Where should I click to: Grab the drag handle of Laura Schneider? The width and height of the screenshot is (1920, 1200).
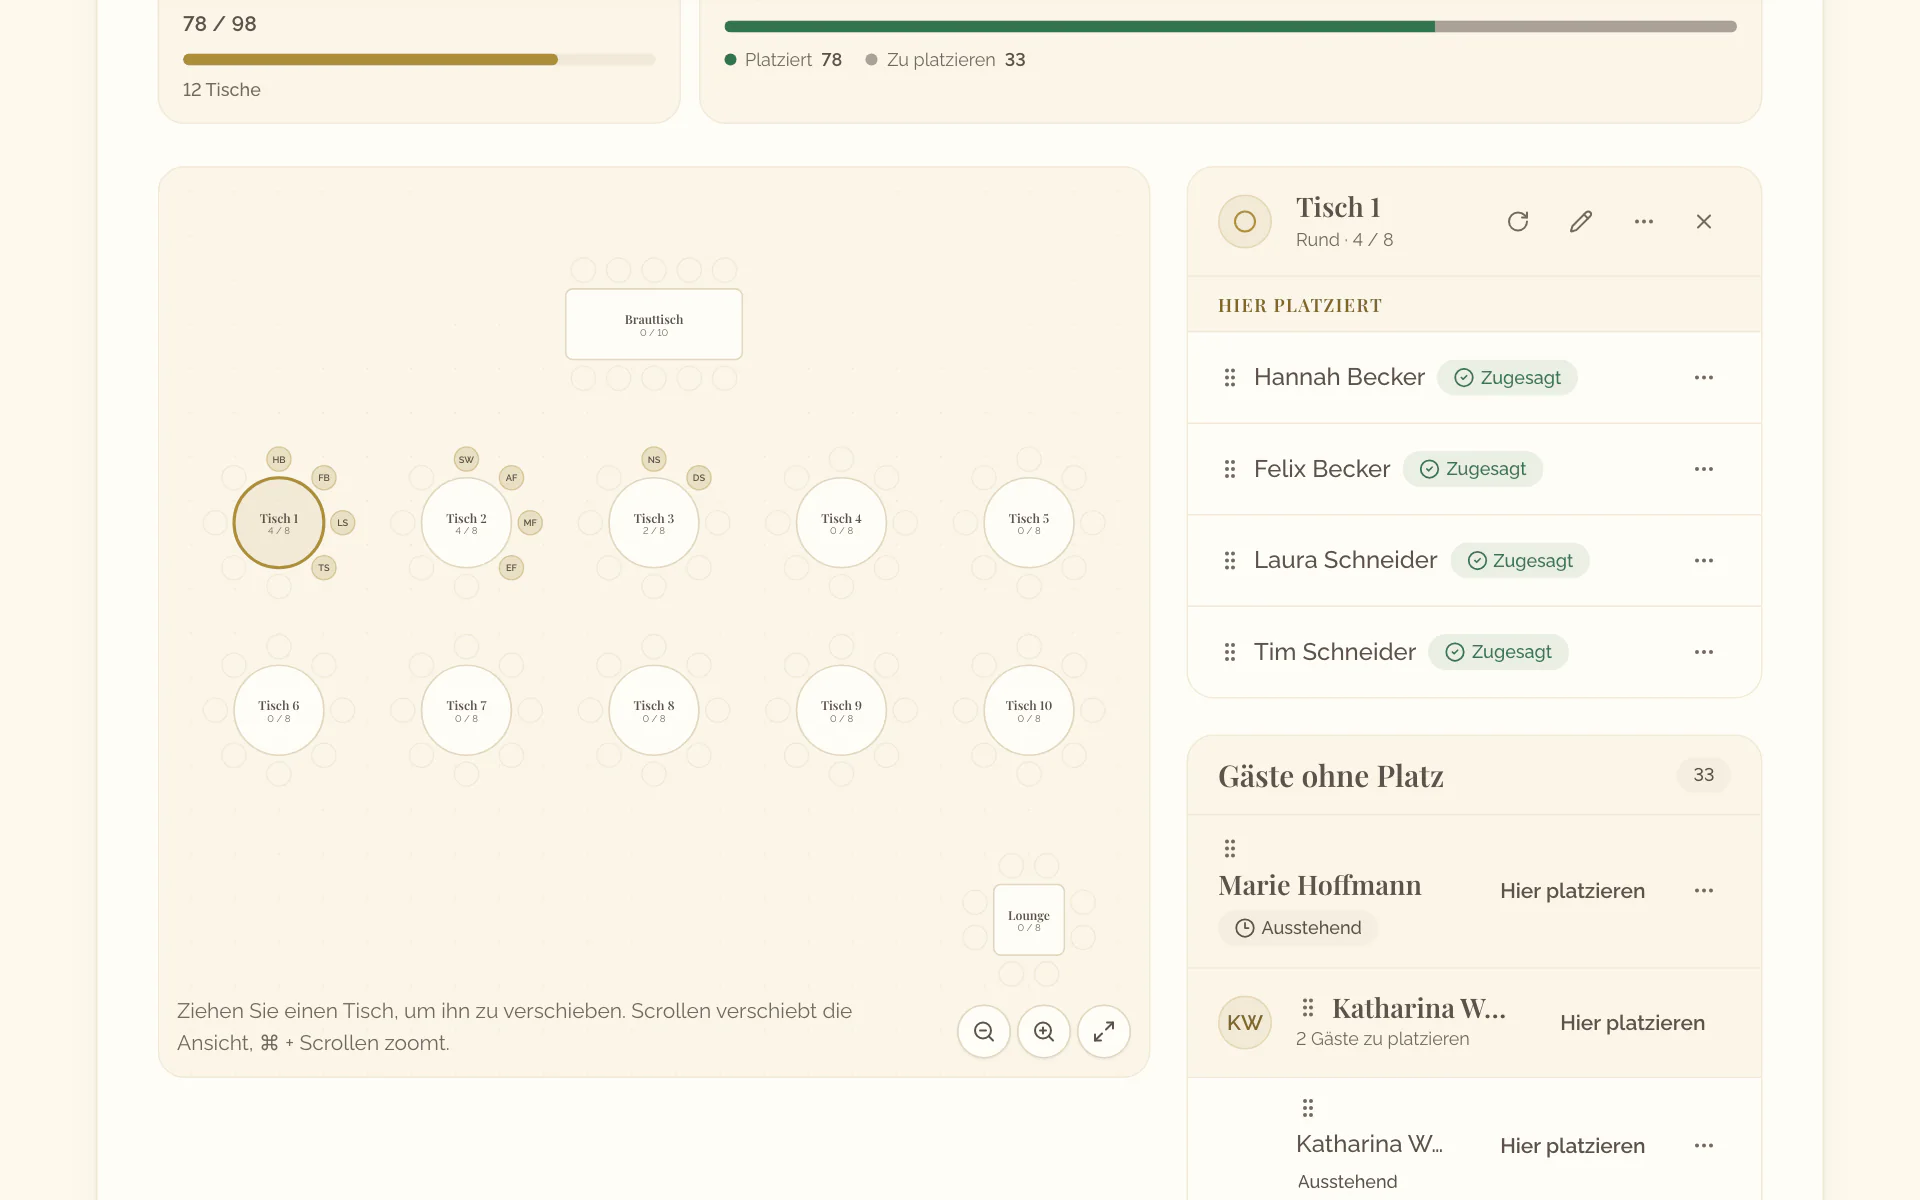(x=1230, y=560)
